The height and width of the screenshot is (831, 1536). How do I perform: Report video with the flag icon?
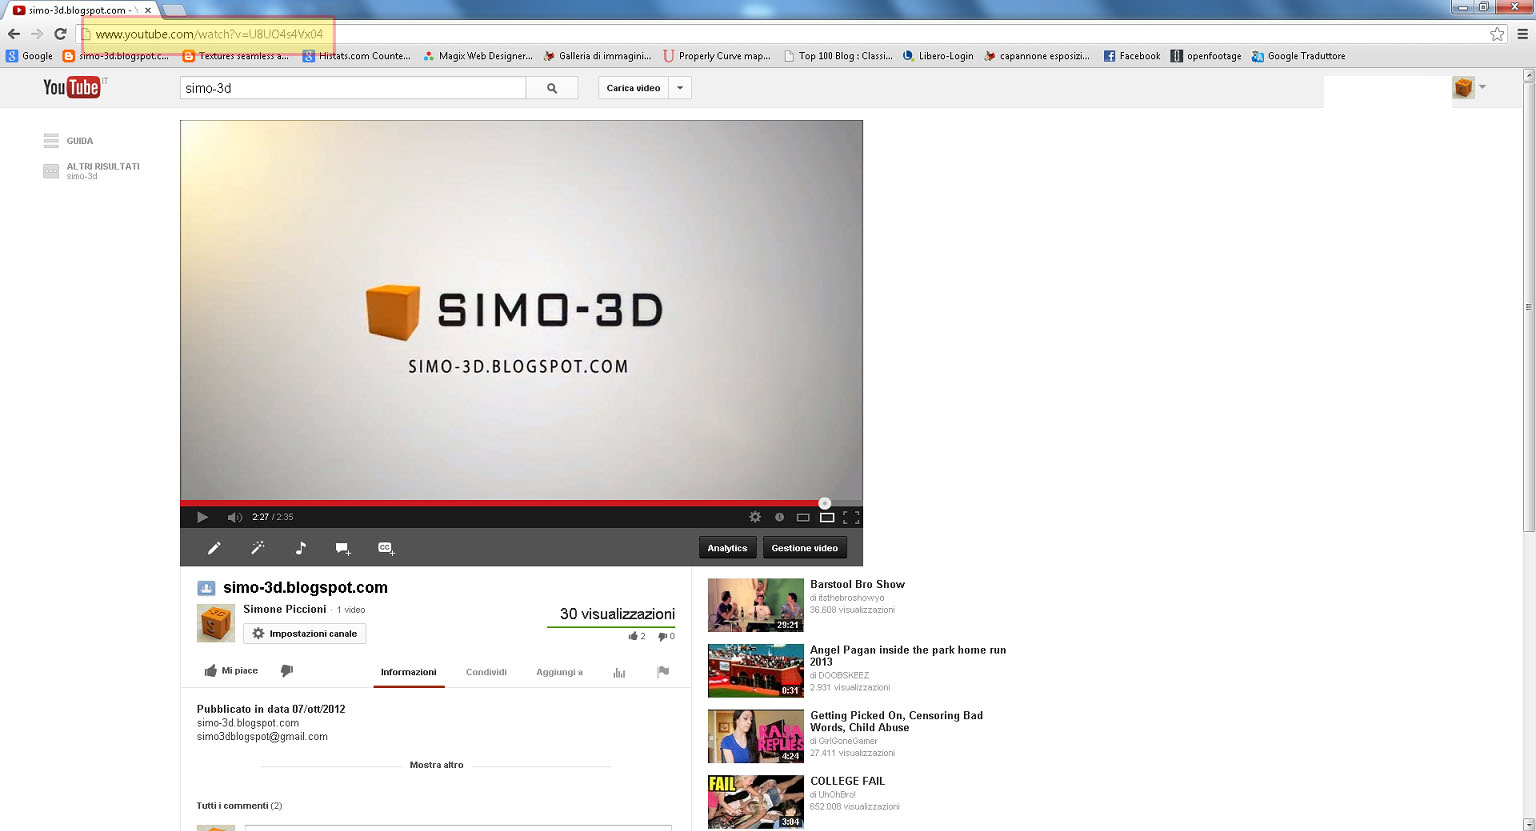662,672
